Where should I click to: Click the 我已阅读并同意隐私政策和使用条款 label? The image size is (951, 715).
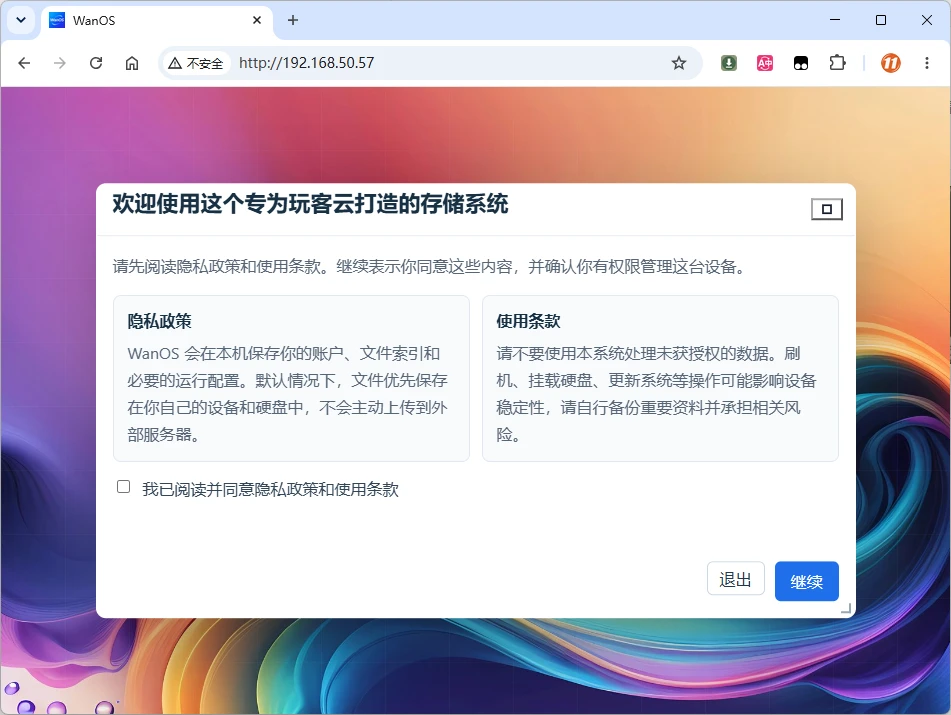(x=270, y=489)
